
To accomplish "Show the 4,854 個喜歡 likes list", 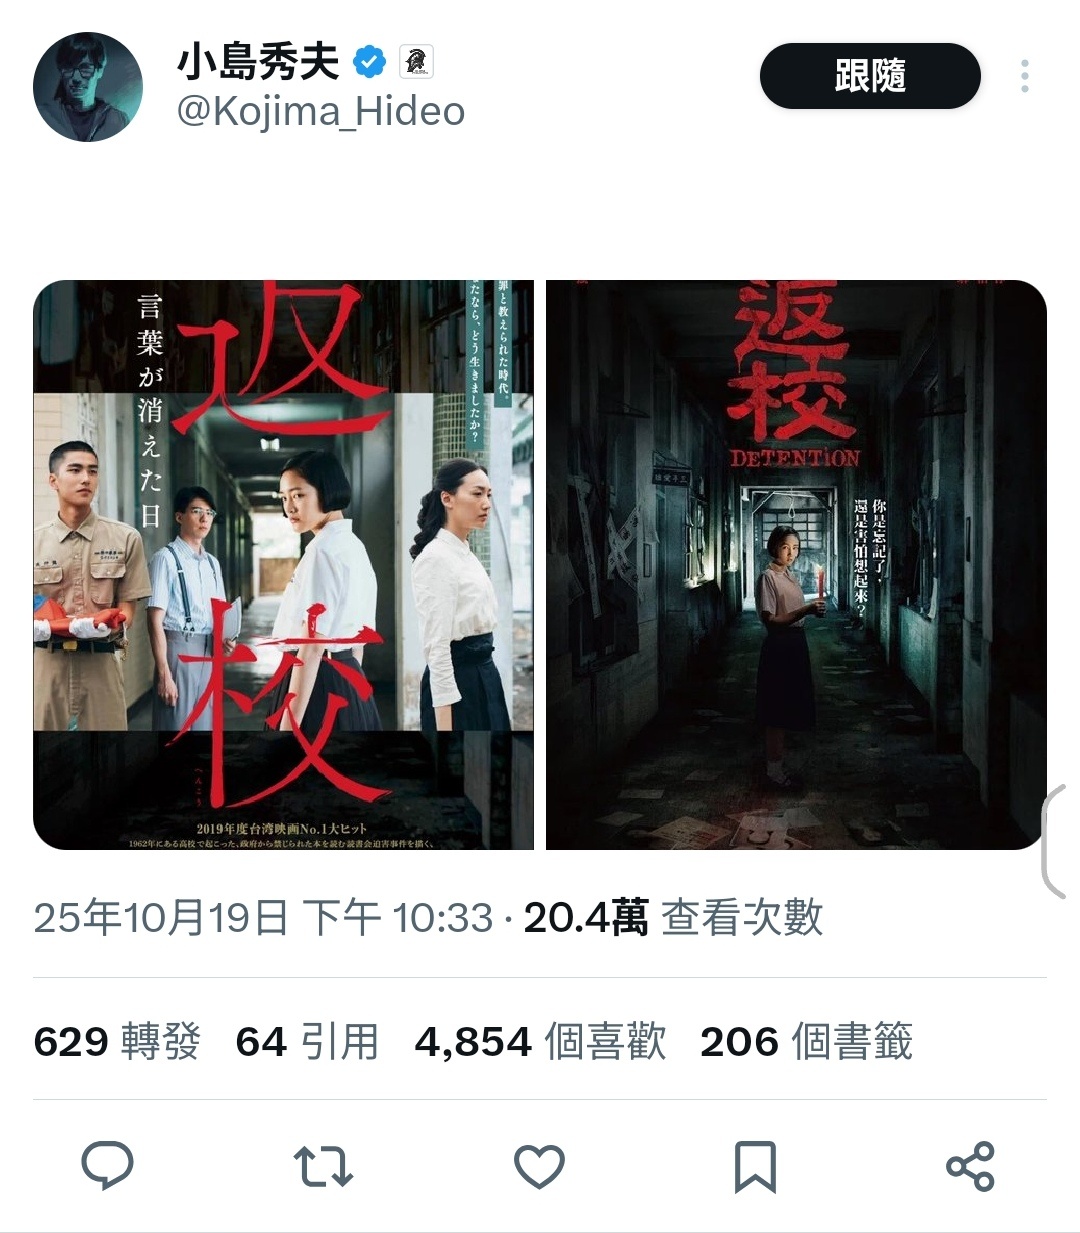I will (540, 1042).
